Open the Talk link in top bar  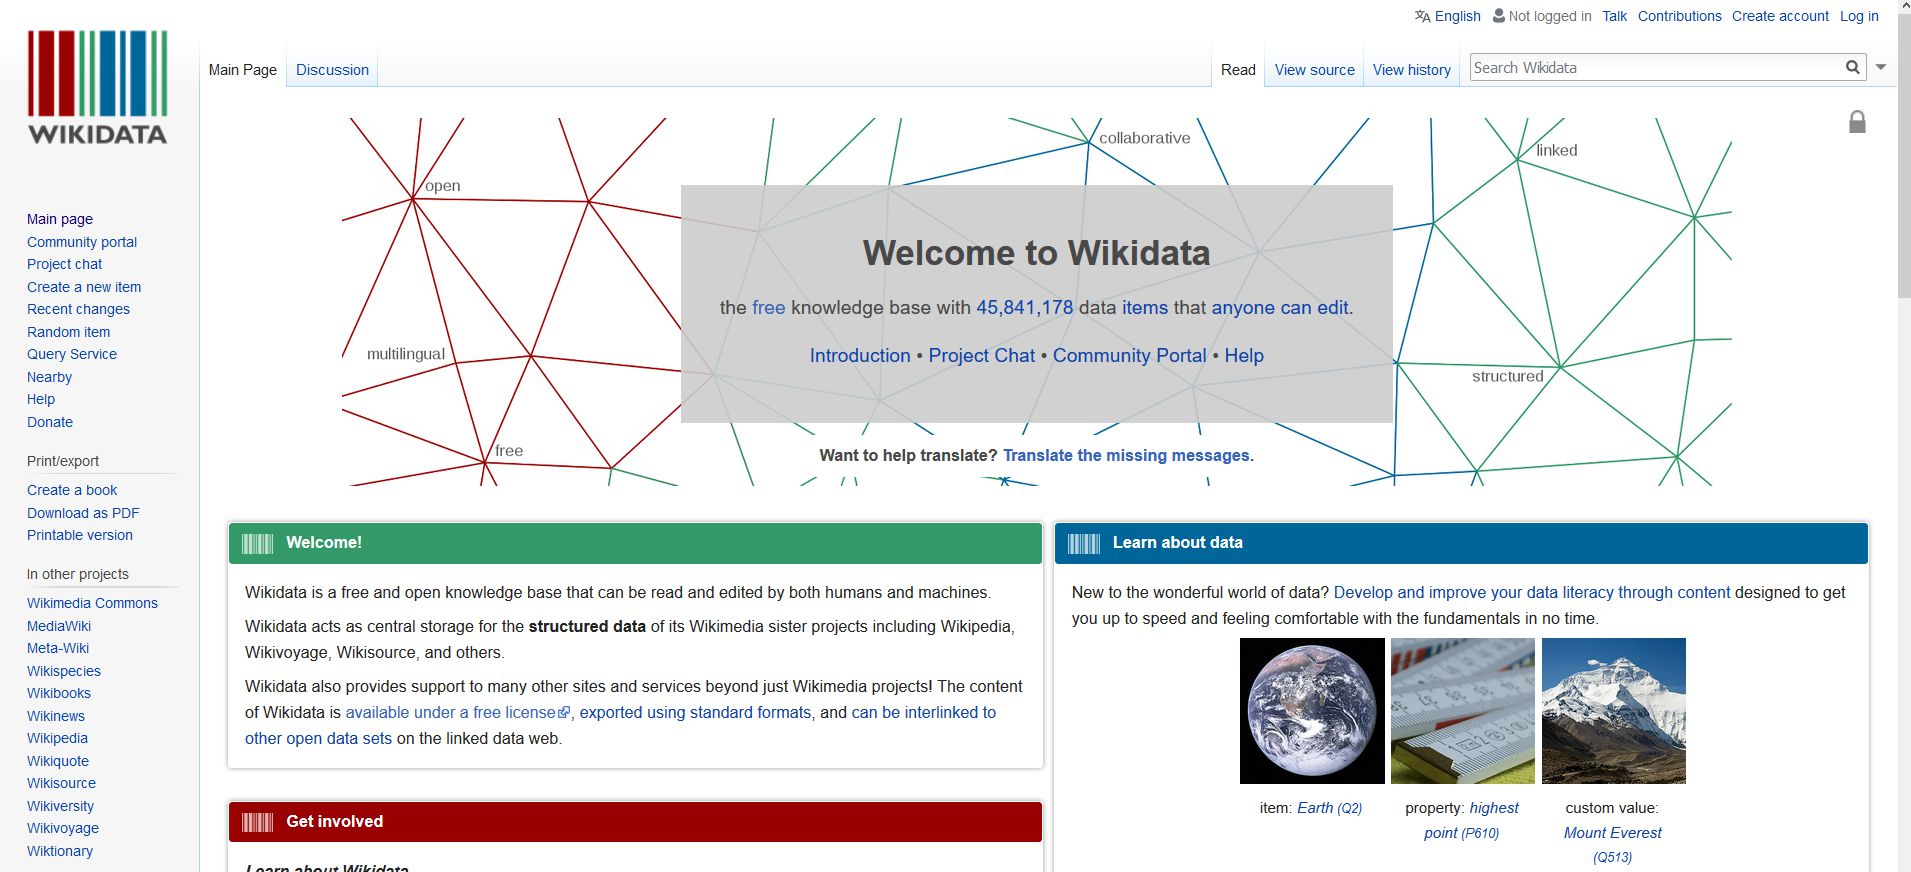click(x=1614, y=16)
